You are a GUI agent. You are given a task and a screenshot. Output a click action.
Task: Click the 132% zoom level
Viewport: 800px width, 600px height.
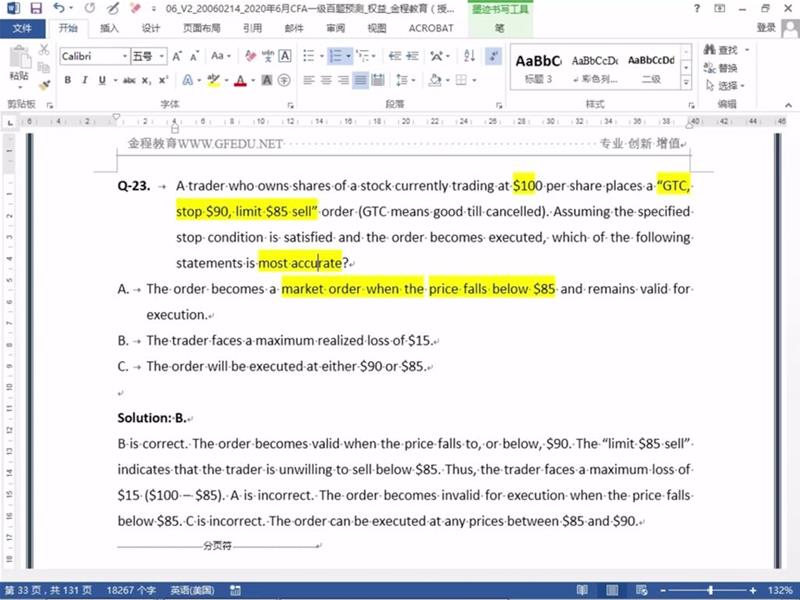click(x=780, y=590)
